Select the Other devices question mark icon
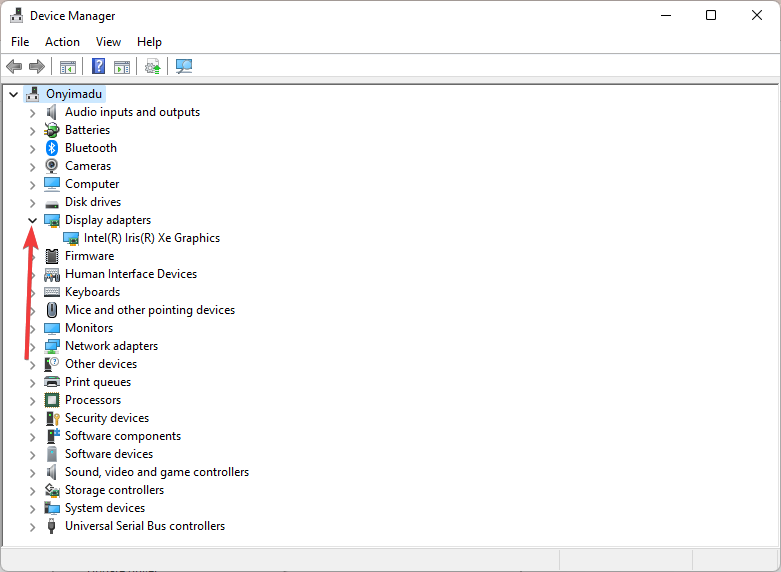This screenshot has height=572, width=781. click(x=52, y=364)
